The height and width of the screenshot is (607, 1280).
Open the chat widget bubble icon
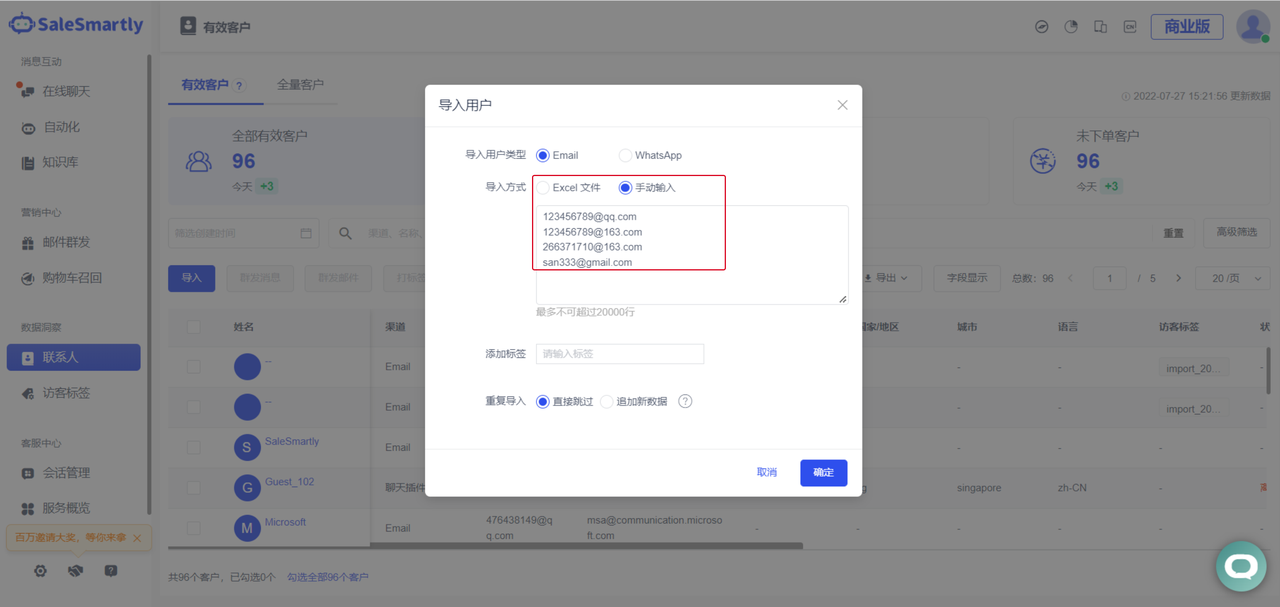point(1241,567)
